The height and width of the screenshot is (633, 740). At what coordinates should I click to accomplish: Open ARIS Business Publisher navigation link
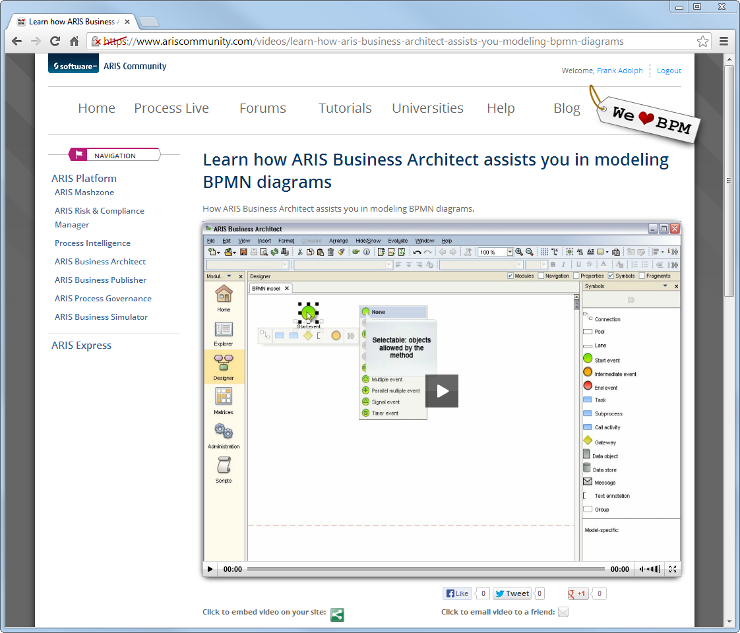pyautogui.click(x=101, y=280)
